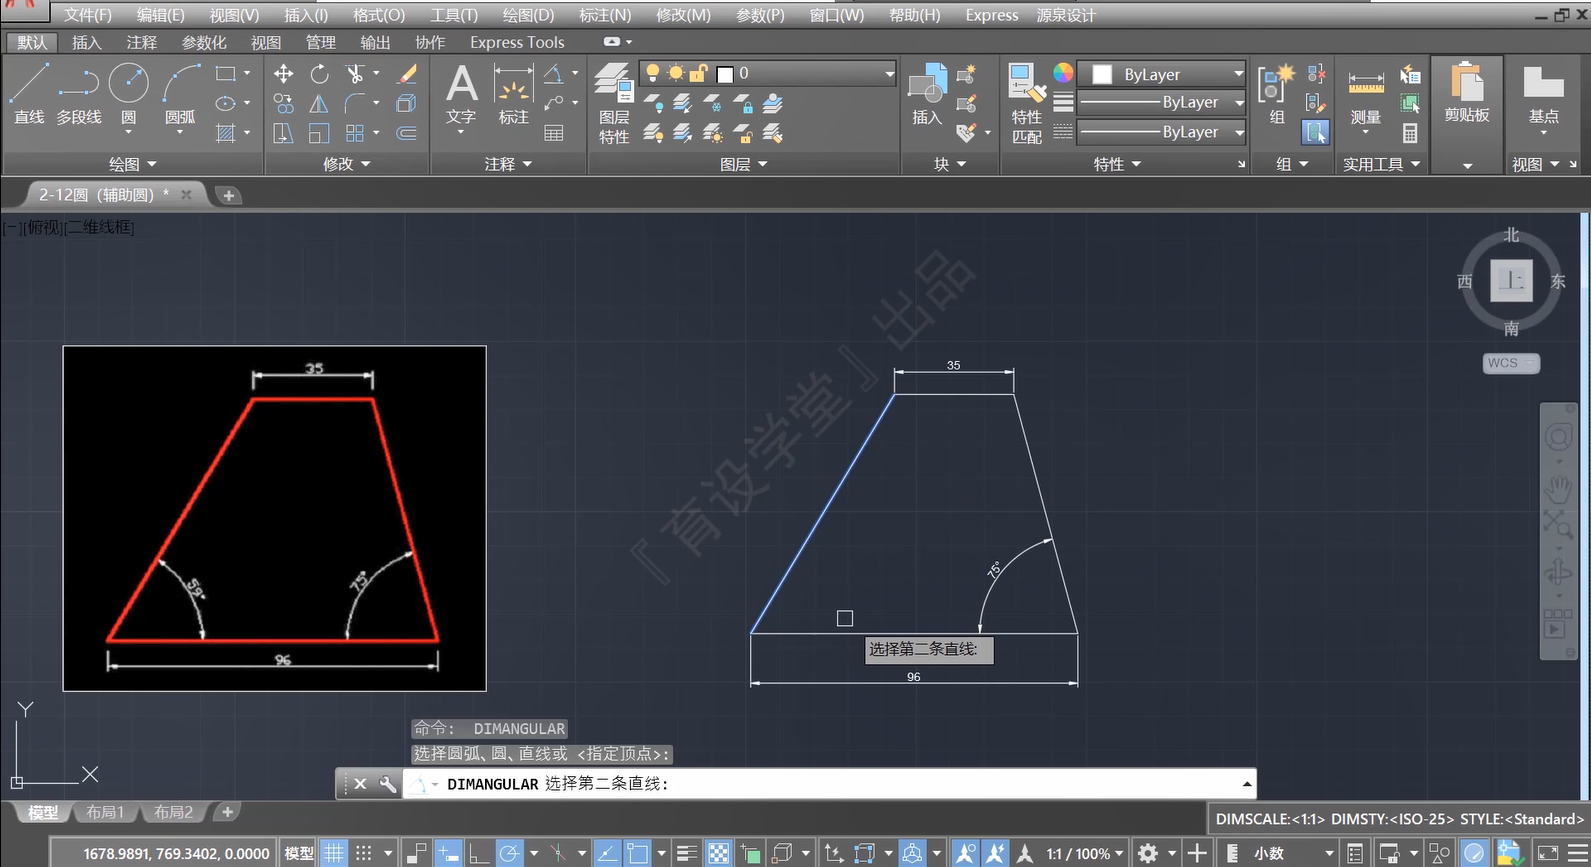Select the Trim scissors tool

click(x=354, y=74)
